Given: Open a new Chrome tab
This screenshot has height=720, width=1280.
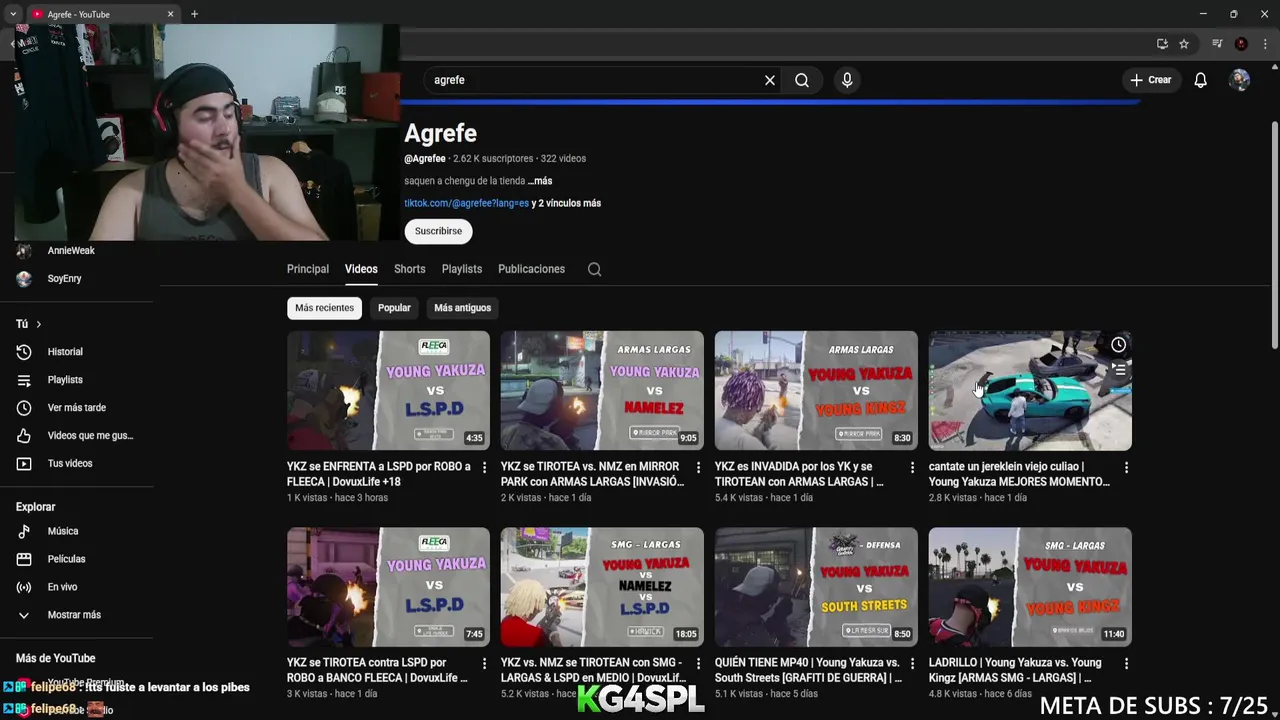Looking at the screenshot, I should (x=194, y=14).
